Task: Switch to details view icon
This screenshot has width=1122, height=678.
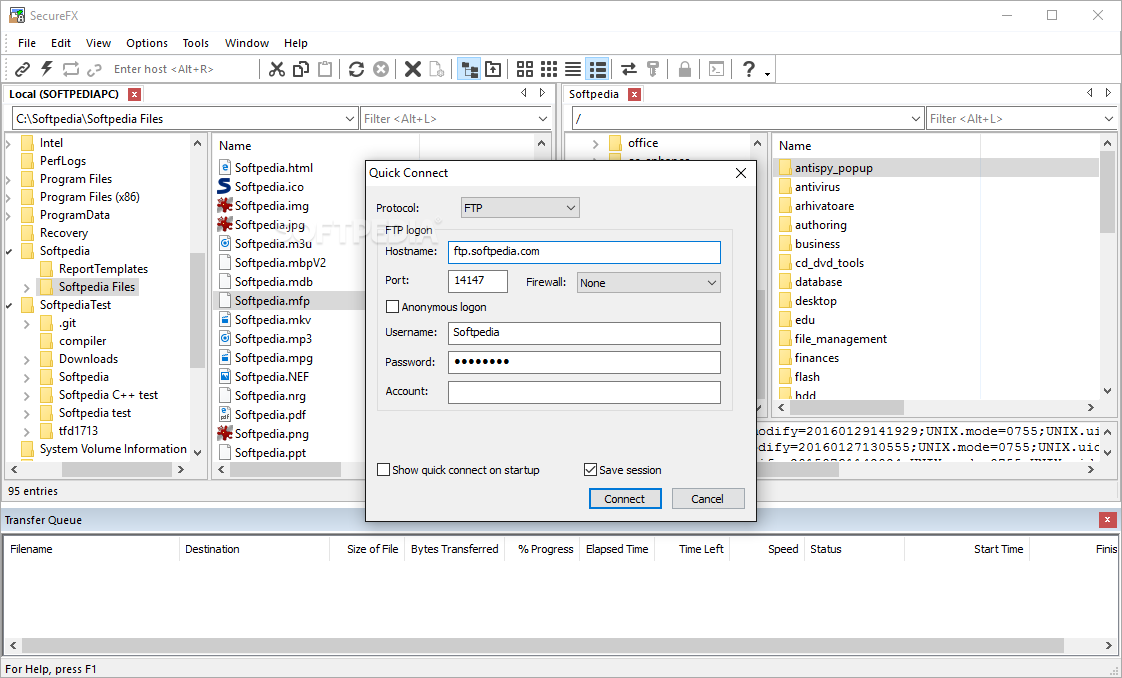Action: [597, 69]
